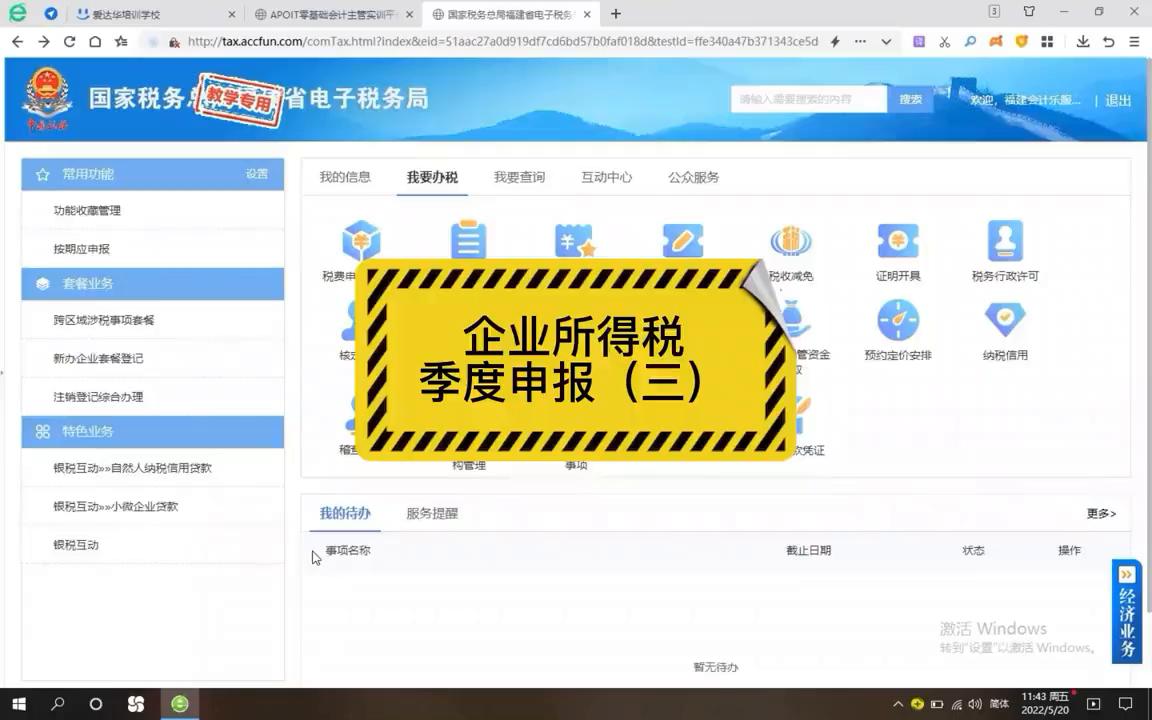Image resolution: width=1152 pixels, height=720 pixels.
Task: Switch to the 我要查询 tab
Action: 518,177
